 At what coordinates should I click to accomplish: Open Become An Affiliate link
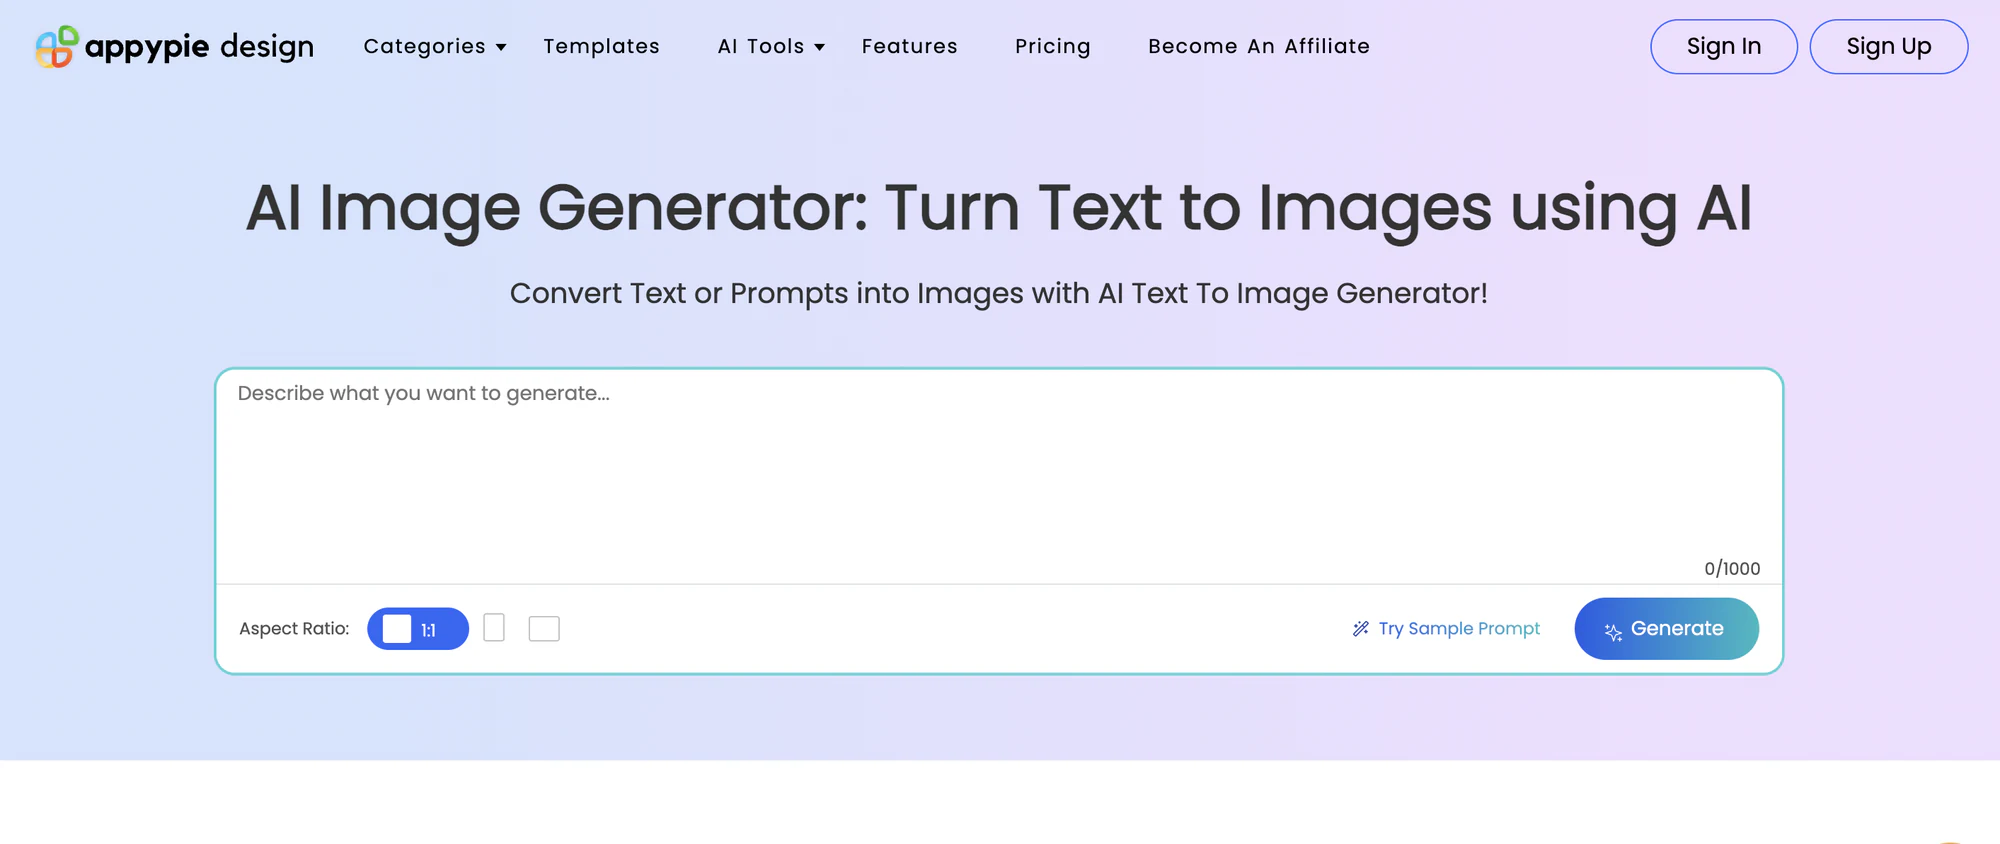pyautogui.click(x=1259, y=46)
